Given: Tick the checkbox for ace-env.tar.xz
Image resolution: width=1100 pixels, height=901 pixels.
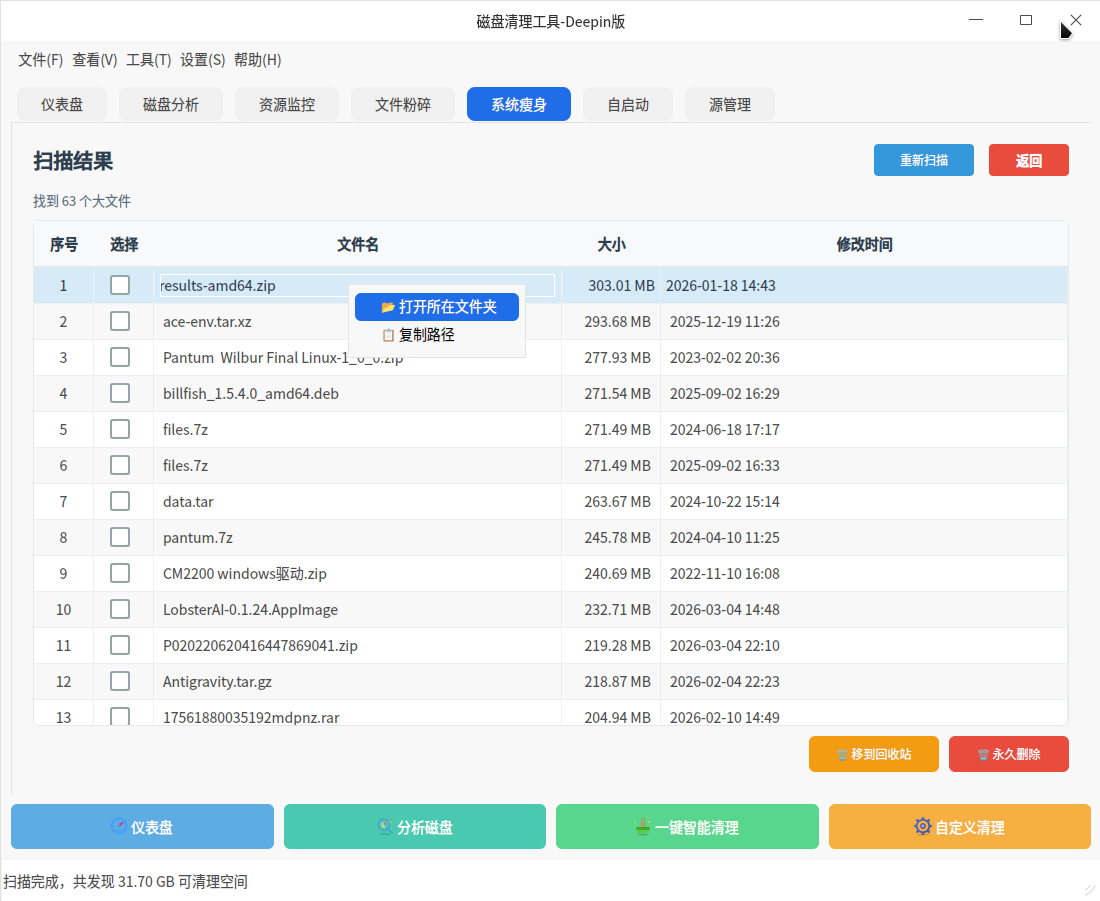Looking at the screenshot, I should (120, 321).
